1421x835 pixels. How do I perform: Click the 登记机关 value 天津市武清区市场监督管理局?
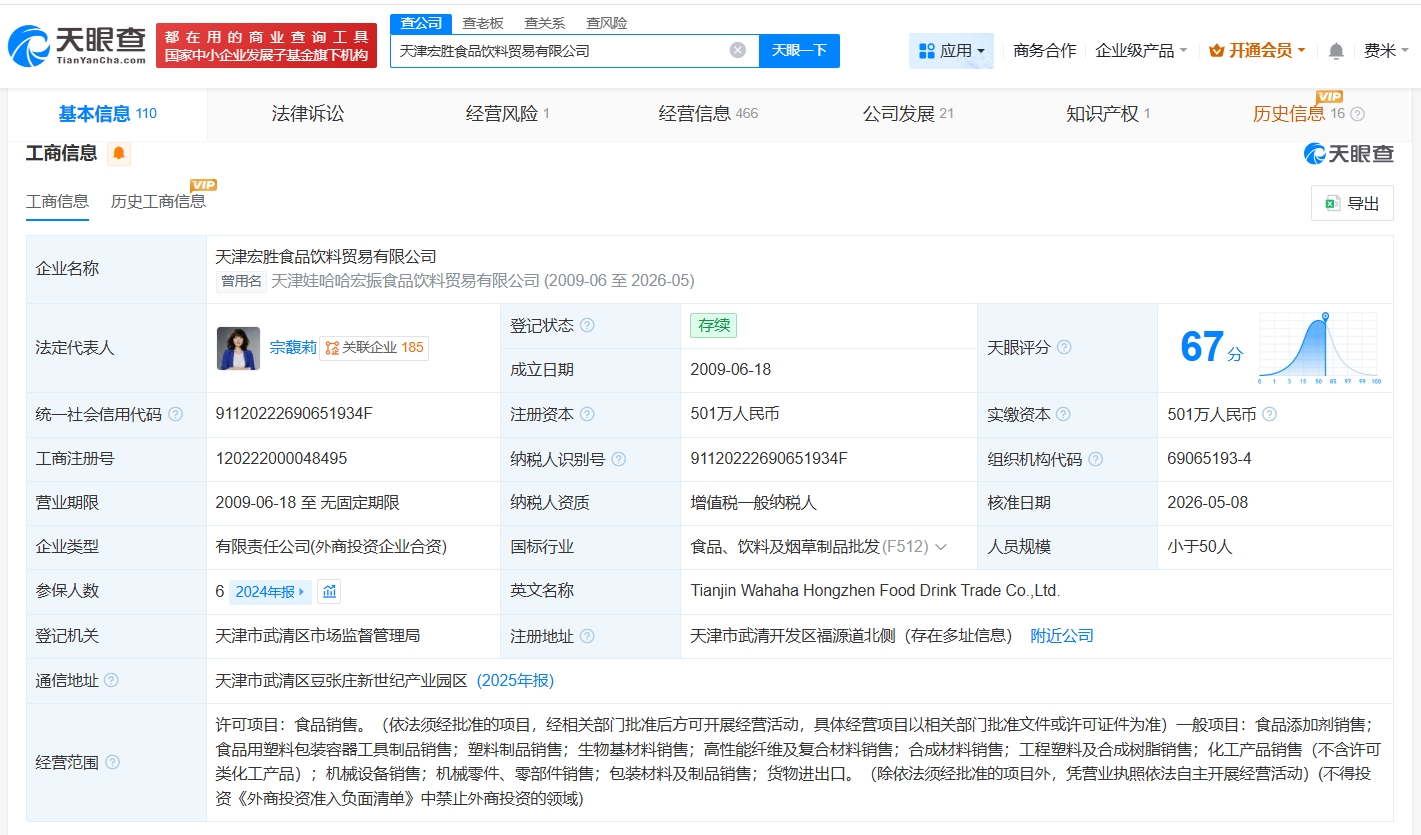[318, 636]
